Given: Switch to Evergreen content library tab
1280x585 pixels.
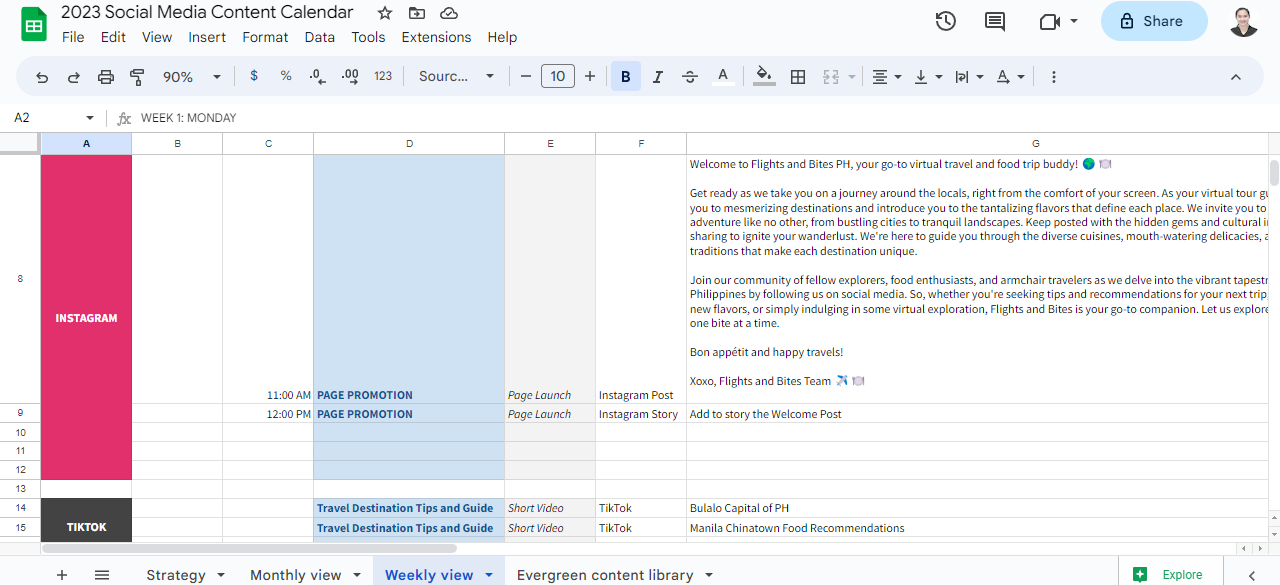Looking at the screenshot, I should [605, 575].
